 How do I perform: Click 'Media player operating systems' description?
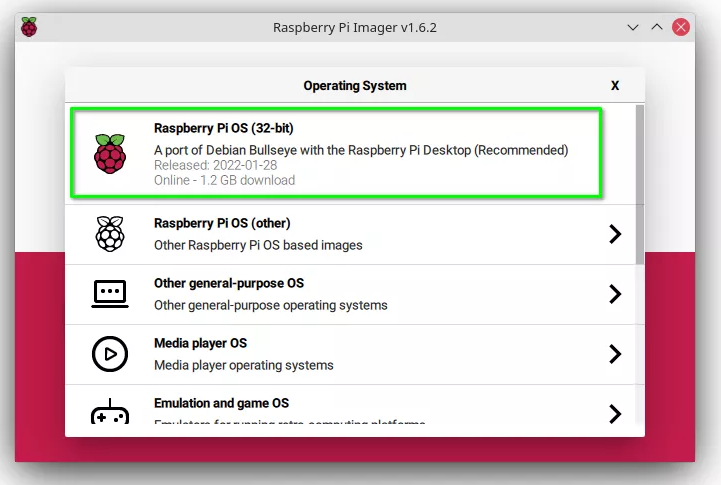pos(244,365)
